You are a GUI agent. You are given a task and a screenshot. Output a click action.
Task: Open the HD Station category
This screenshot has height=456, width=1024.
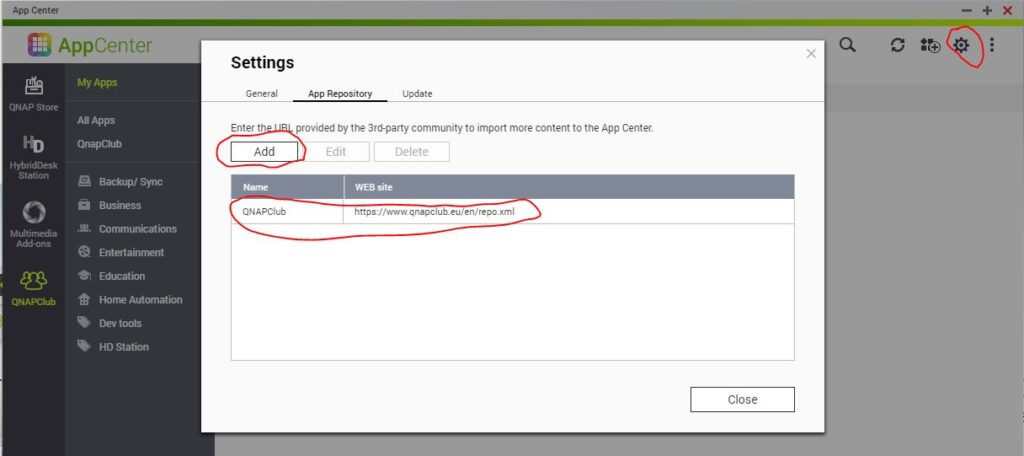(x=124, y=346)
